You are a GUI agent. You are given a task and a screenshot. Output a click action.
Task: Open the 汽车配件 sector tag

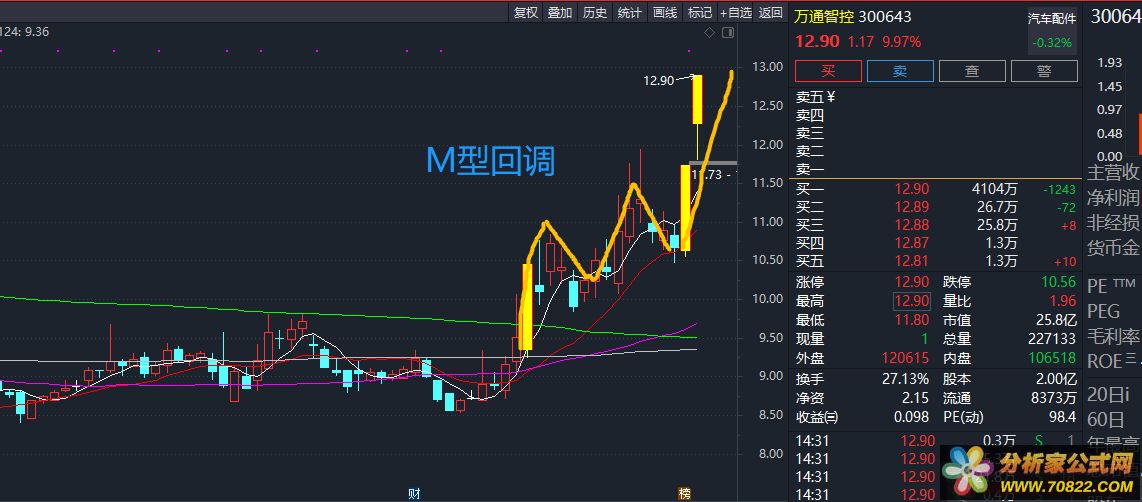tap(1052, 18)
